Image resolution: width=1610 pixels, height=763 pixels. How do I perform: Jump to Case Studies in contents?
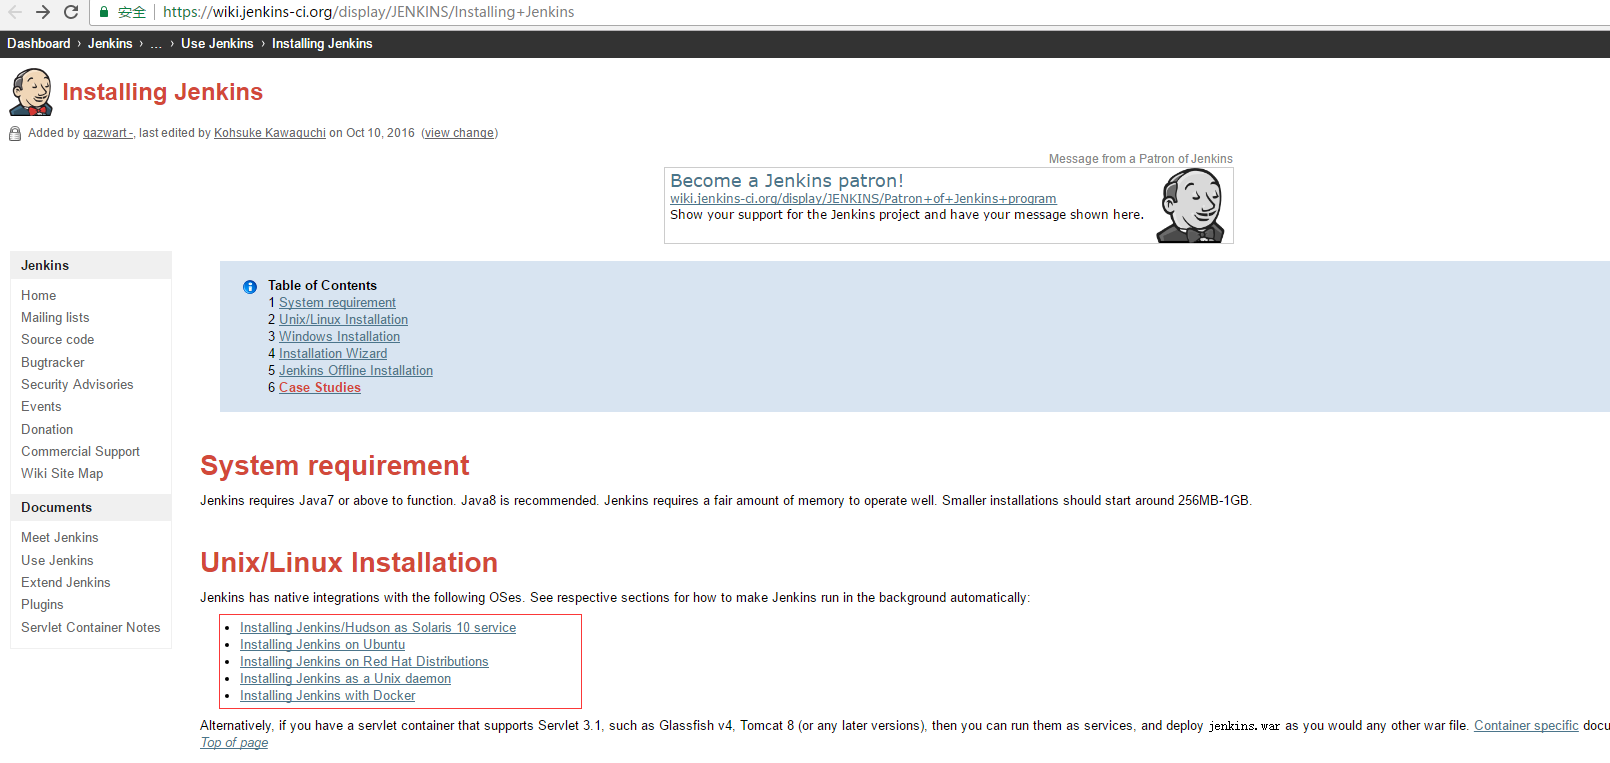tap(320, 388)
